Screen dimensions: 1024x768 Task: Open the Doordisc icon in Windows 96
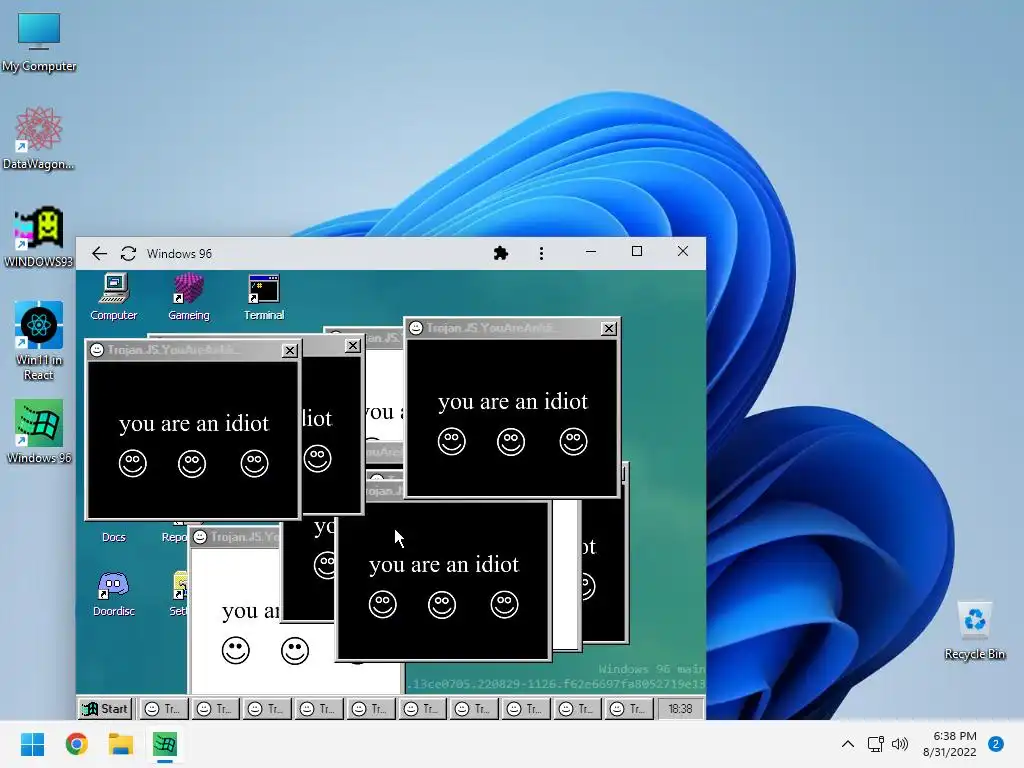point(114,594)
